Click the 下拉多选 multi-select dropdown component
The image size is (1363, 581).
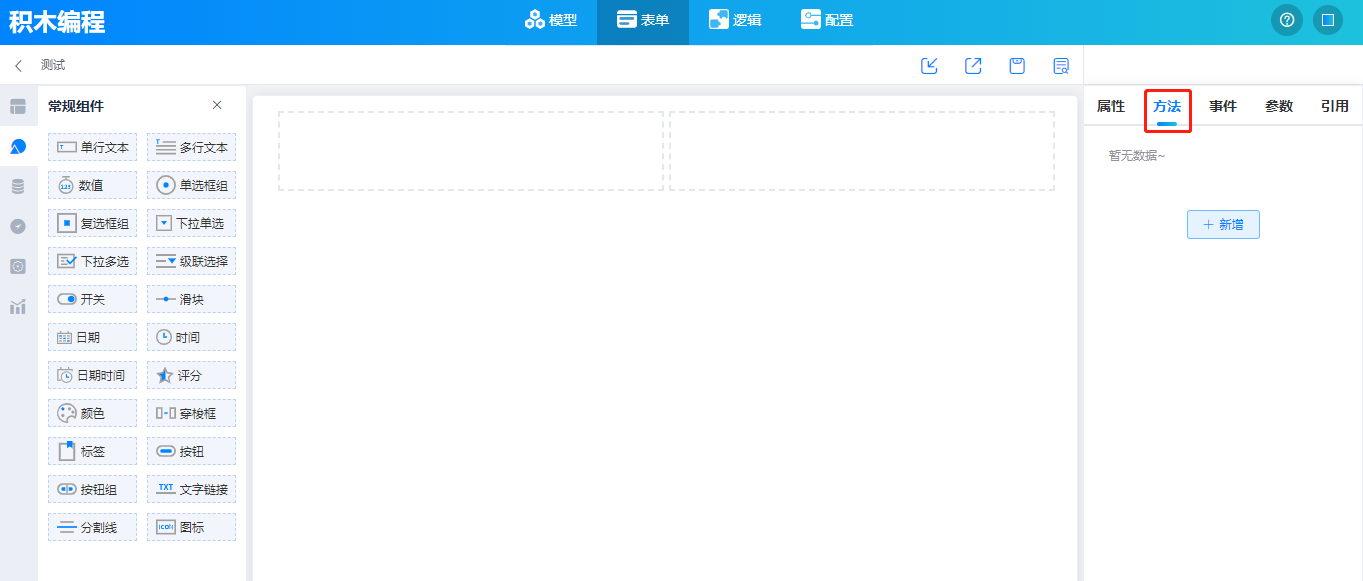(92, 261)
